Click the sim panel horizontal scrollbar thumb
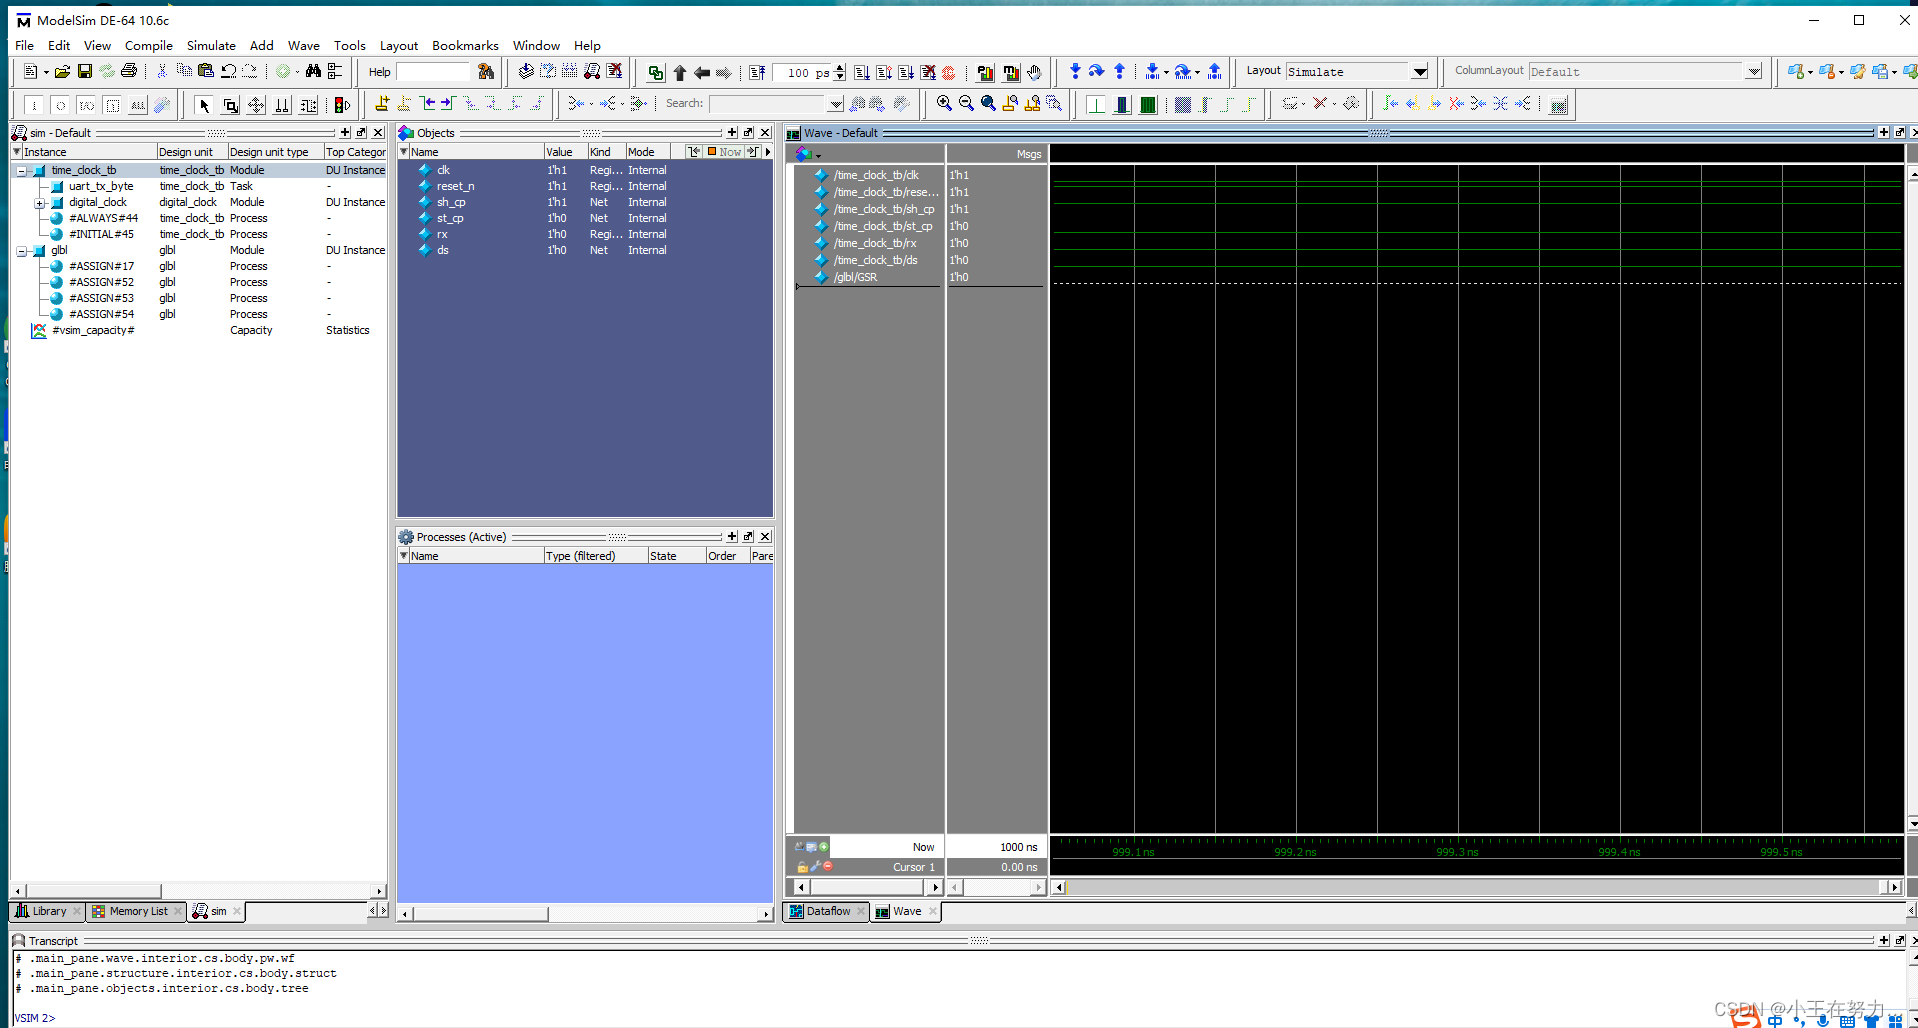The image size is (1918, 1028). pos(94,890)
